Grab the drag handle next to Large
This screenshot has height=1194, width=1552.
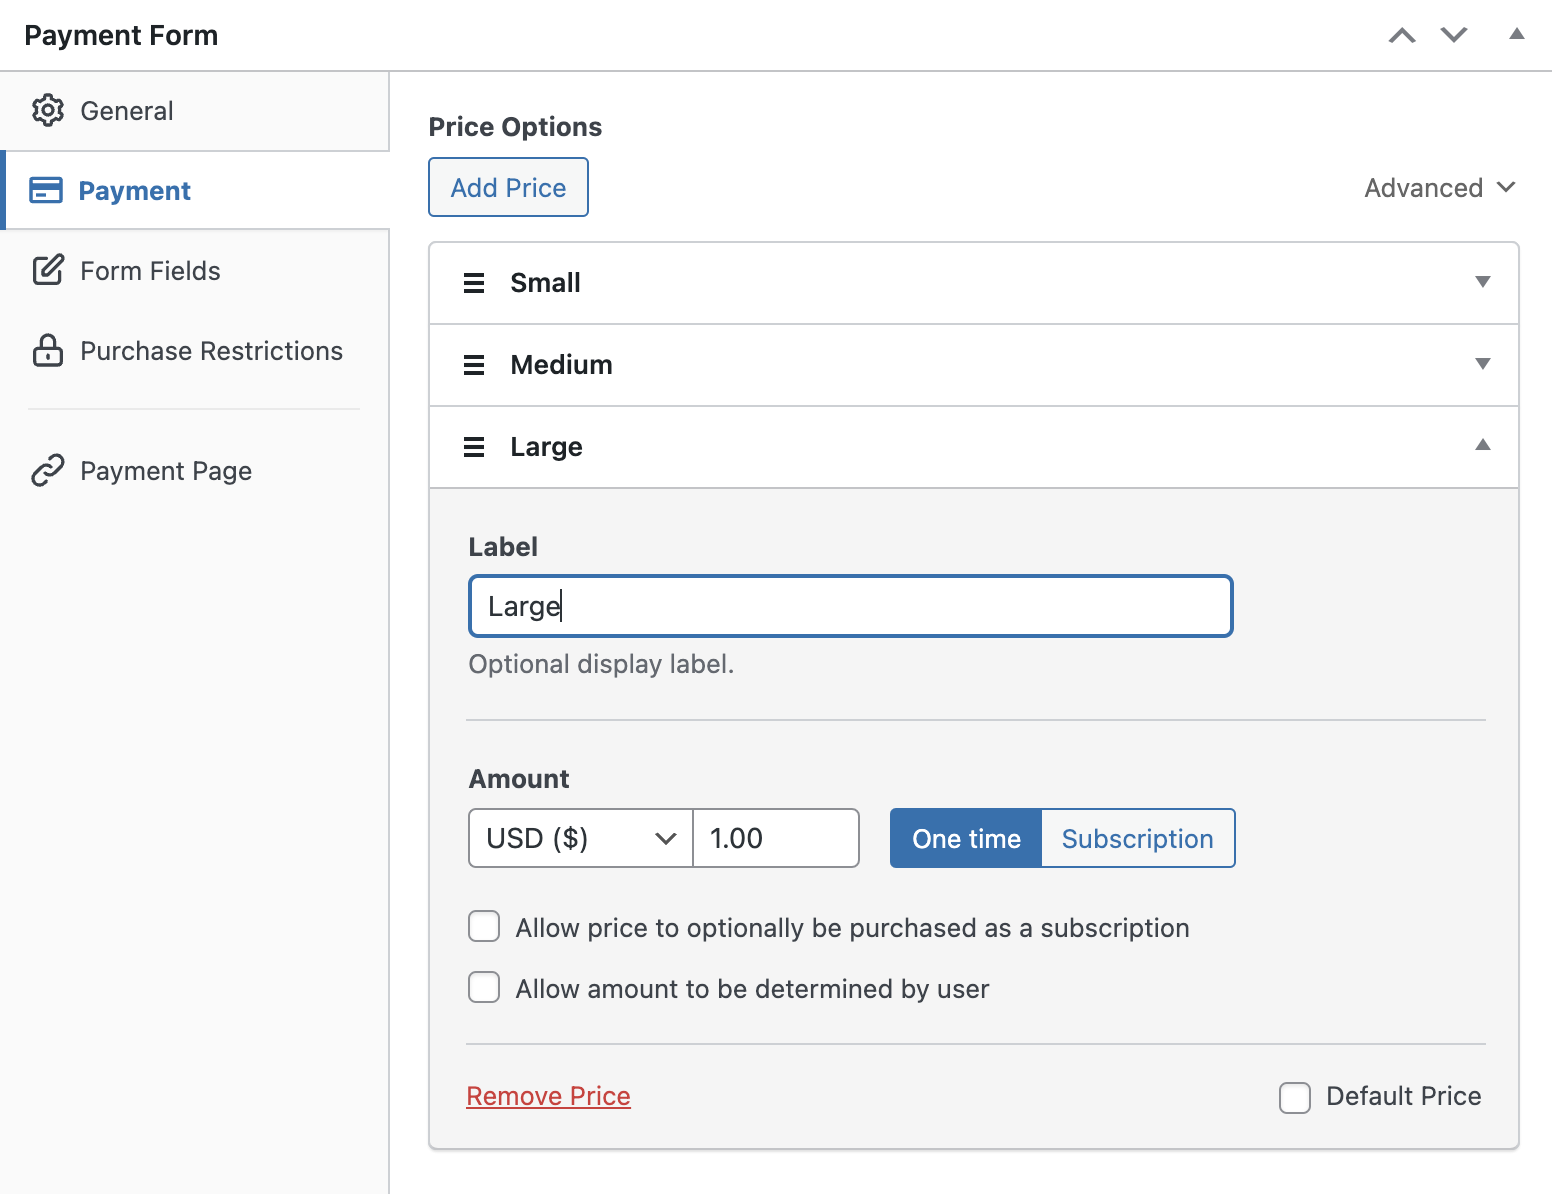473,447
